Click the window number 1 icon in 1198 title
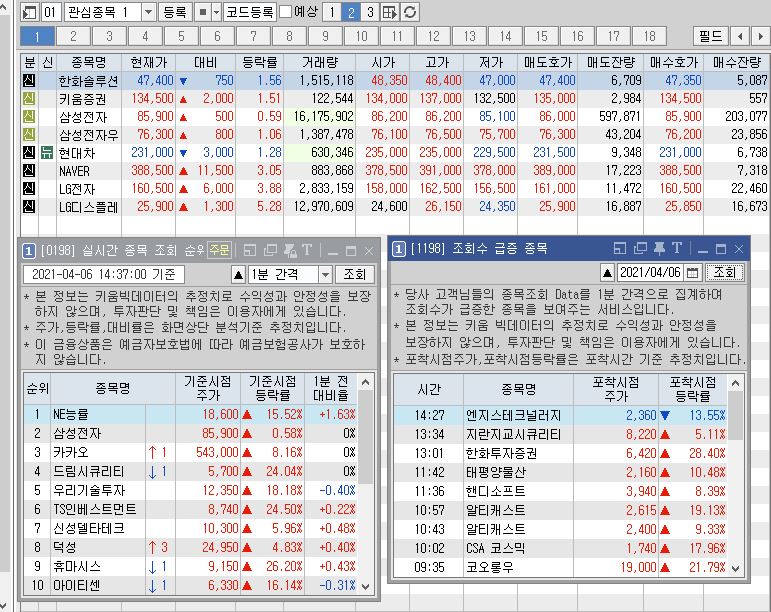This screenshot has width=771, height=612. (x=398, y=249)
